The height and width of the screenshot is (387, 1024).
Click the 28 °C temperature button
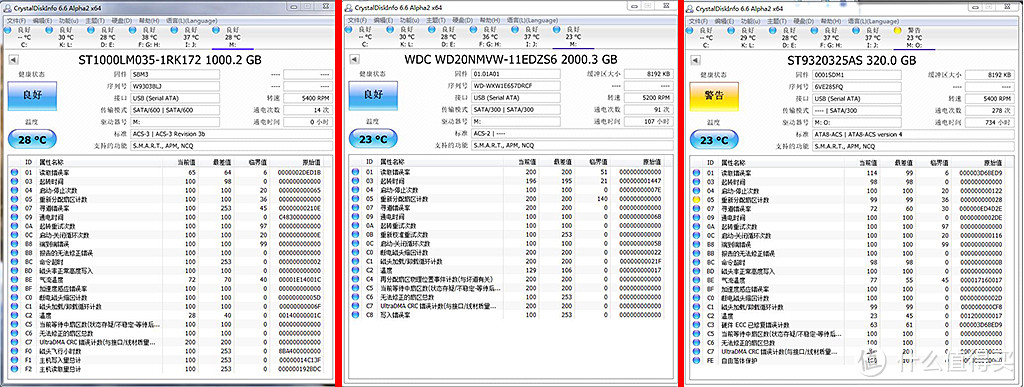[x=32, y=140]
